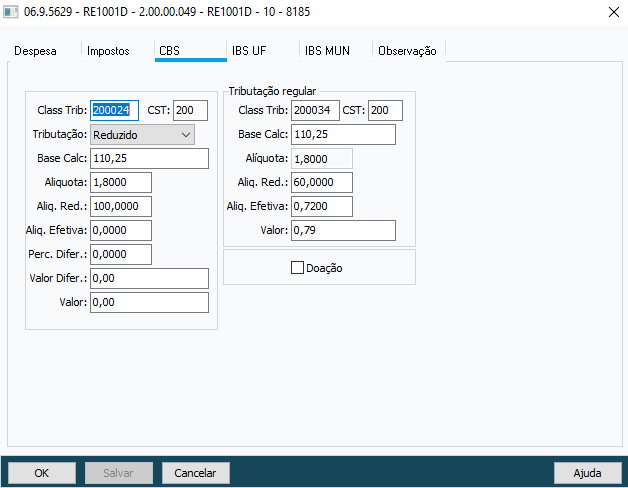
Task: Click the Aliq. Red. field with 60,0000
Action: point(322,182)
